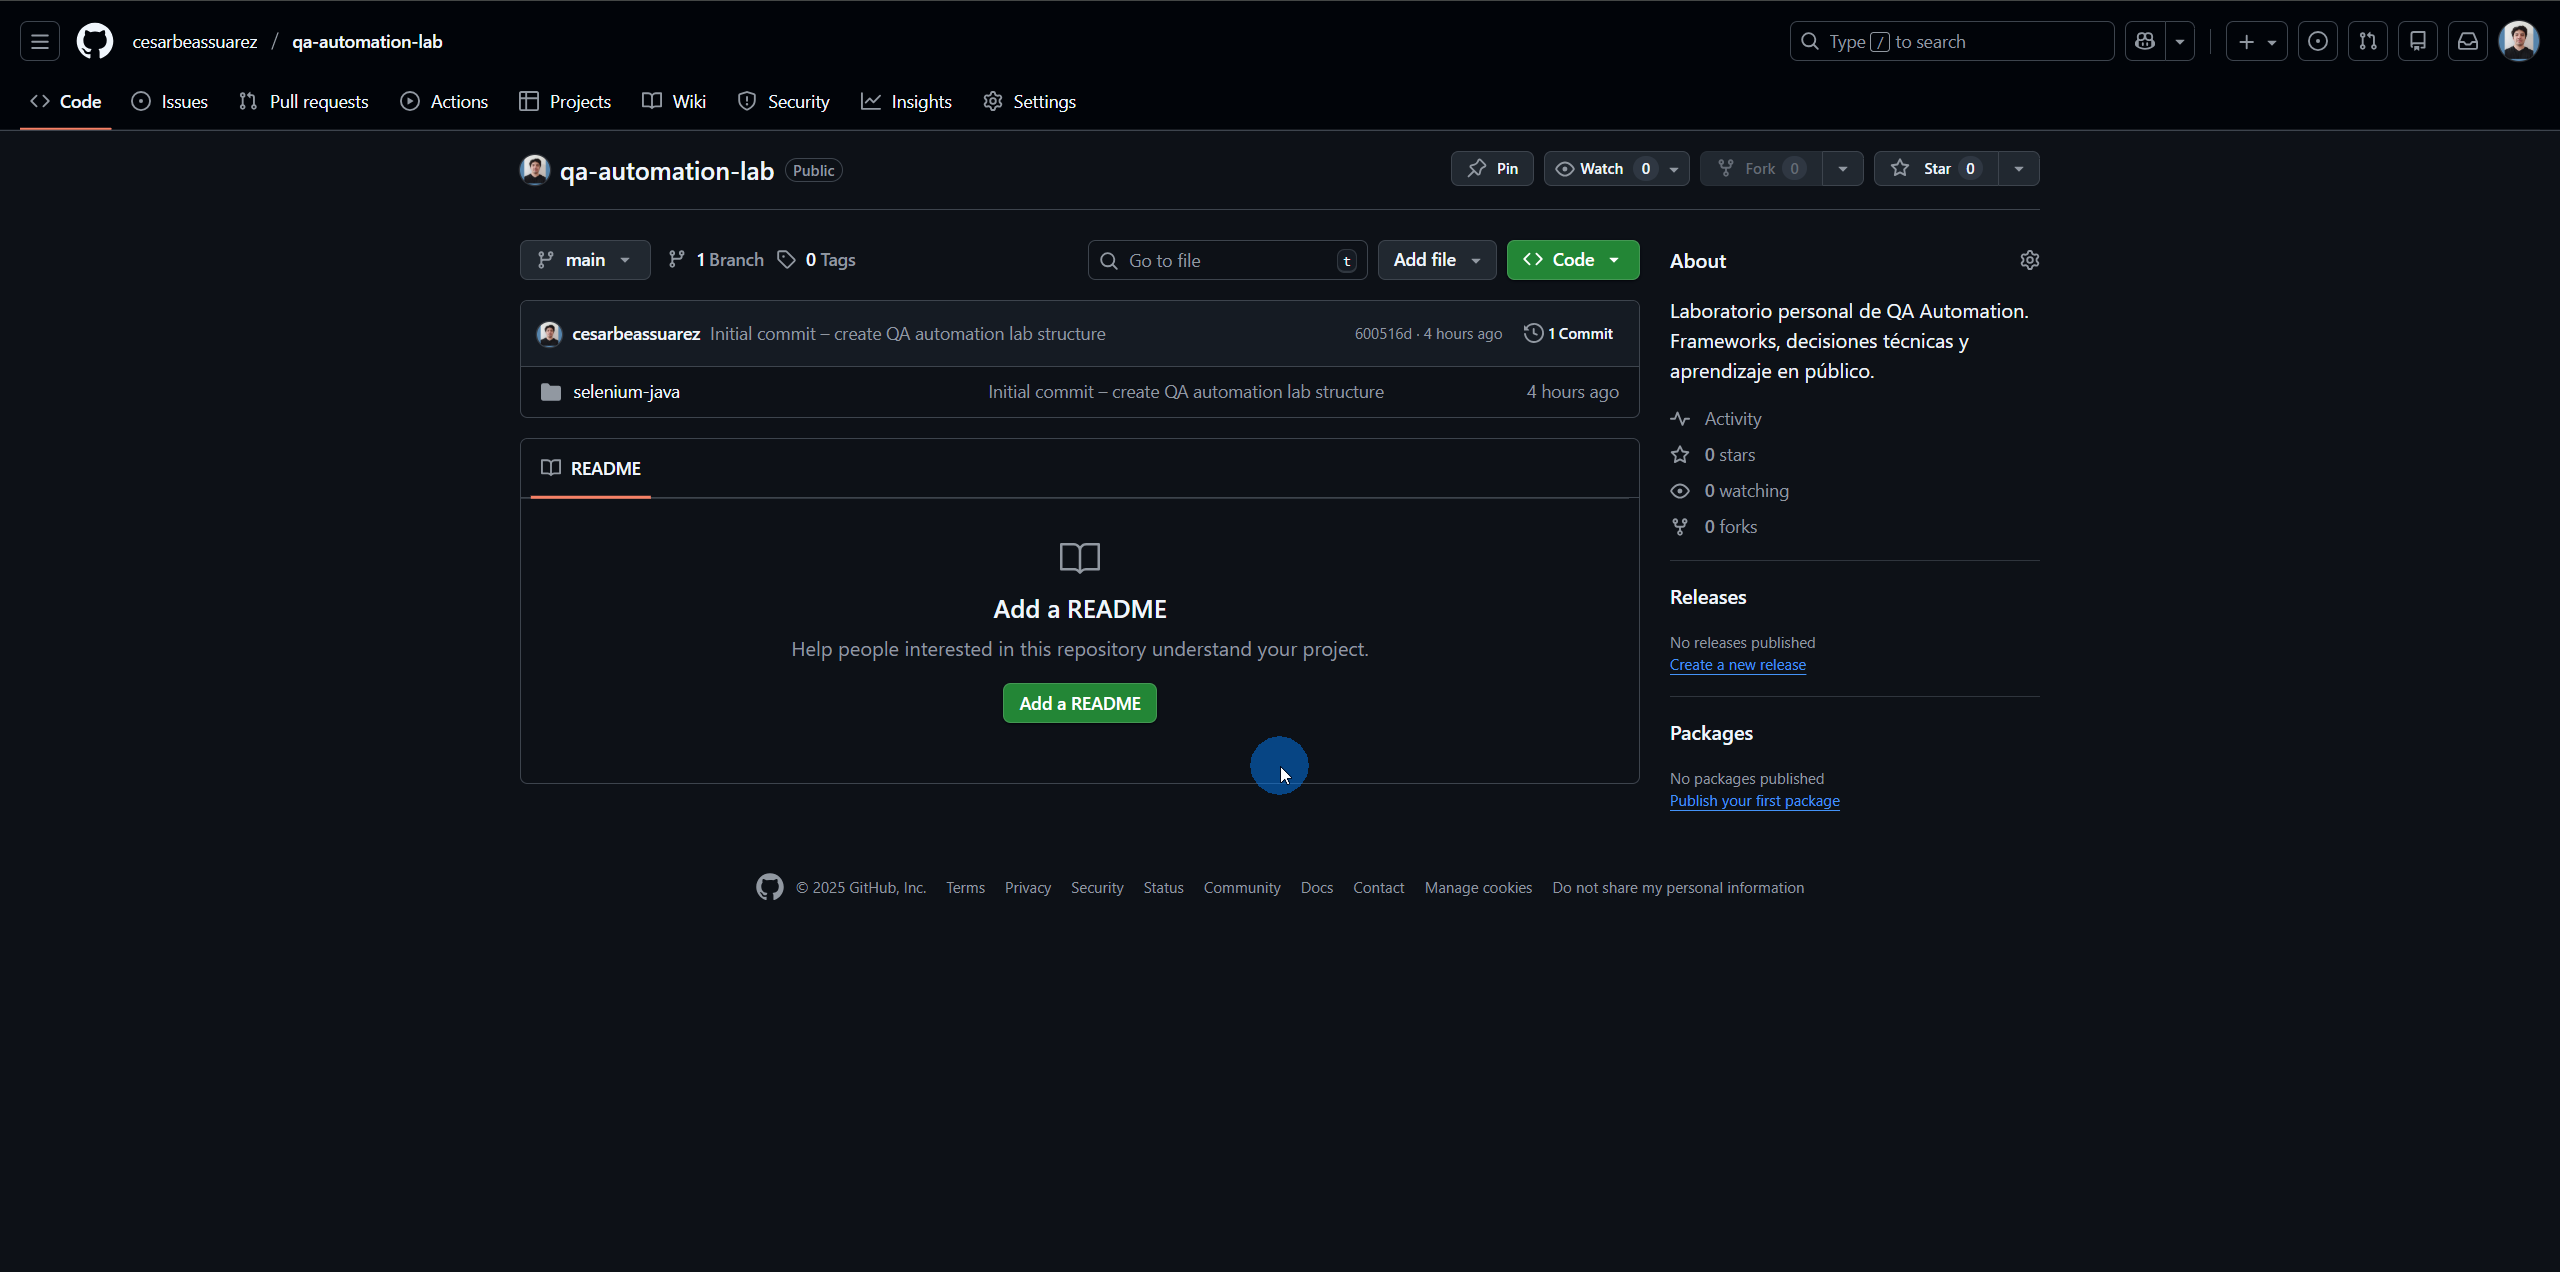Screen dimensions: 2560x1272
Task: Open the Create a new release link
Action: pyautogui.click(x=1737, y=664)
